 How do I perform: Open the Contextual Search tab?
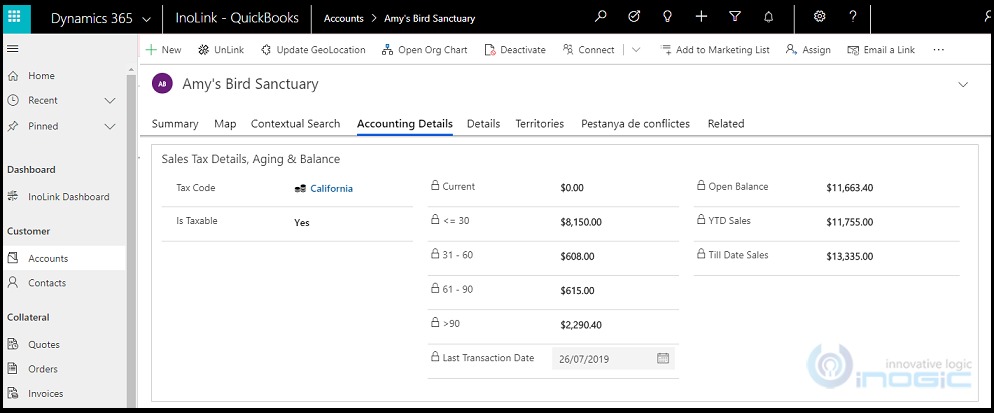(295, 124)
